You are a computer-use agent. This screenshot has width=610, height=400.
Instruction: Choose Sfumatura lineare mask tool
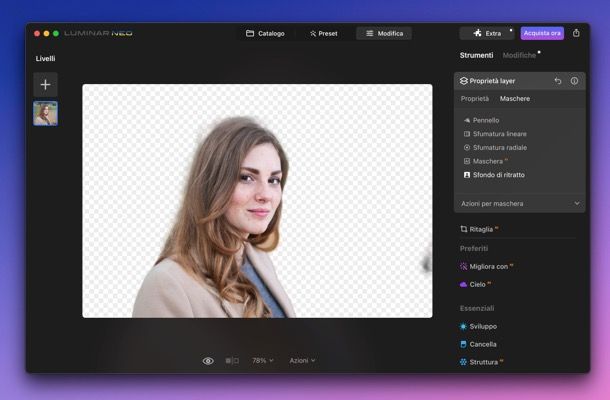click(495, 134)
